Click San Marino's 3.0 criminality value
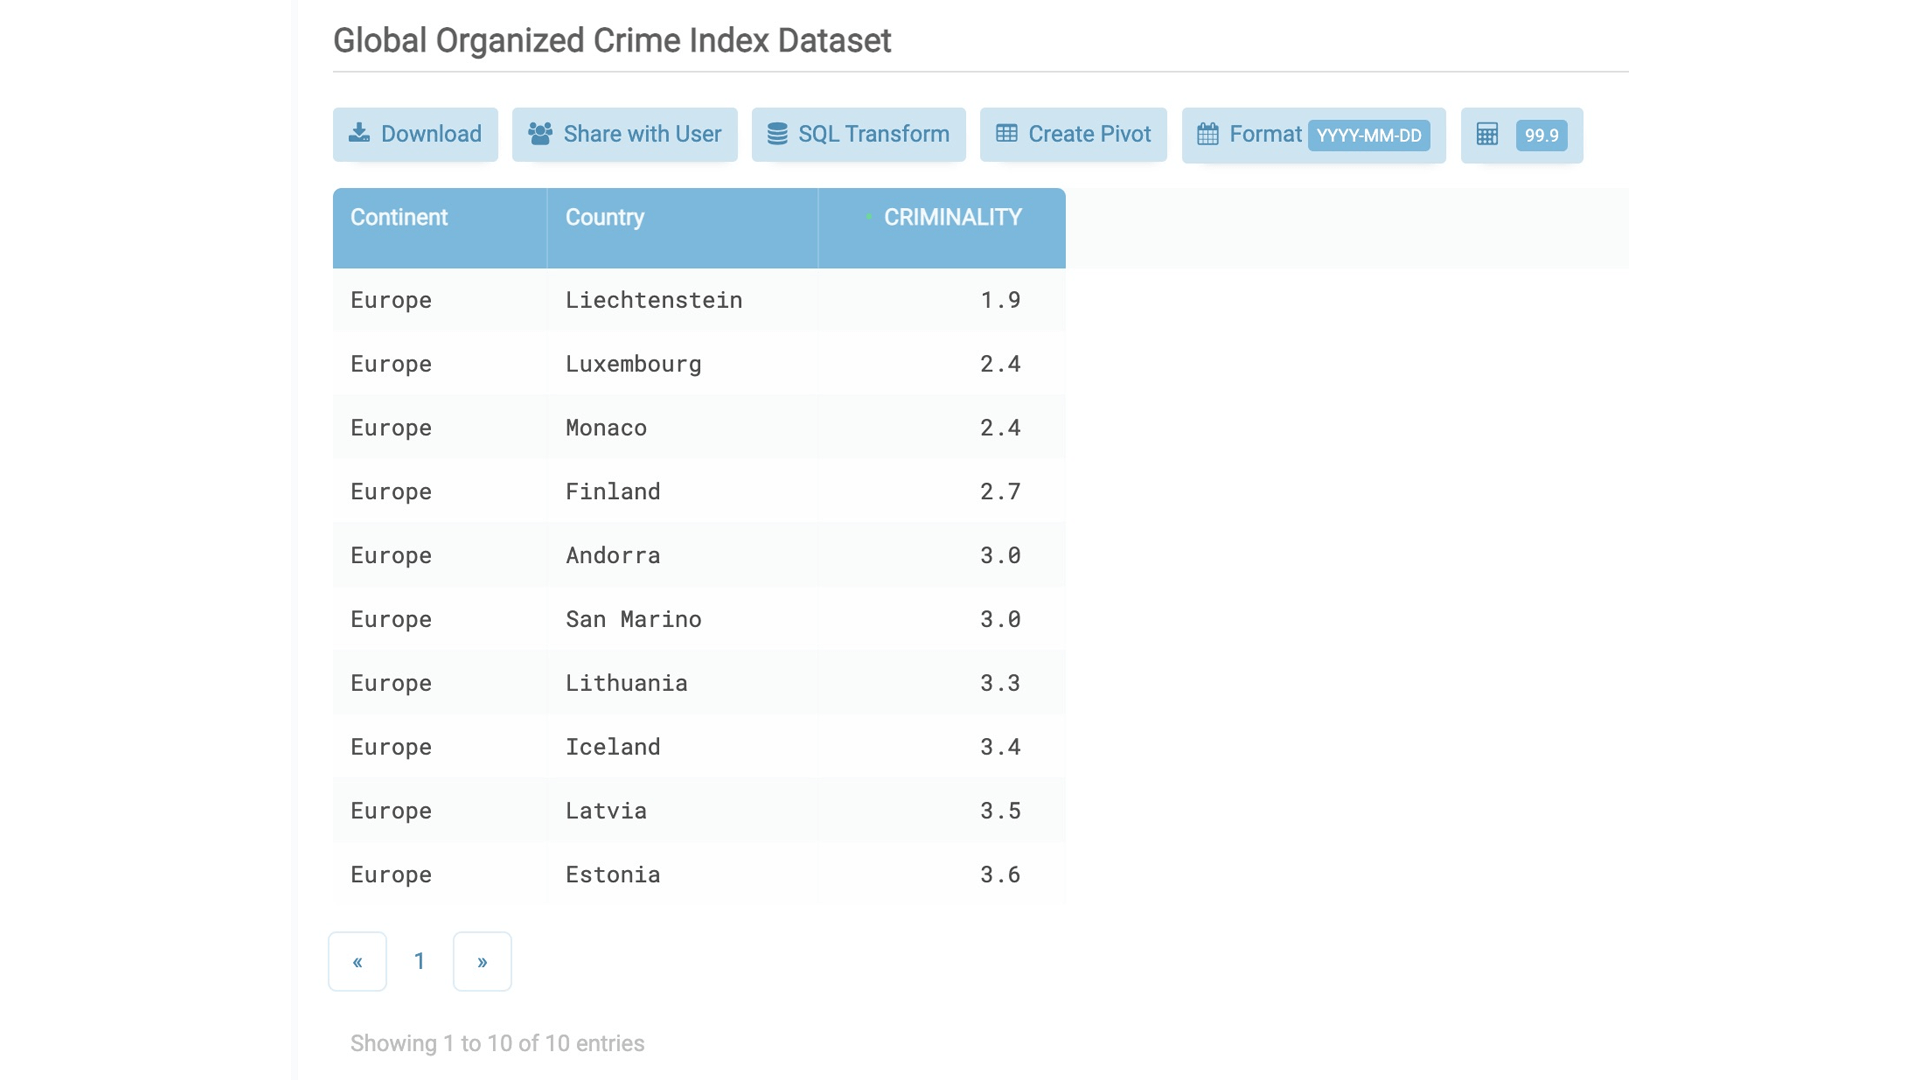The height and width of the screenshot is (1080, 1920). [x=1000, y=620]
